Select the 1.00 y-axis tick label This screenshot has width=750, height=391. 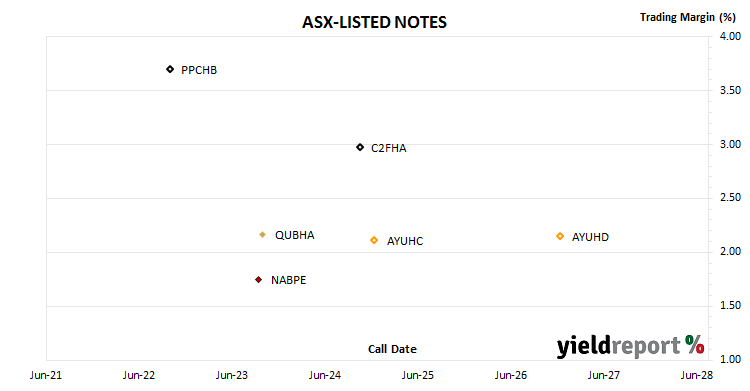(x=730, y=359)
